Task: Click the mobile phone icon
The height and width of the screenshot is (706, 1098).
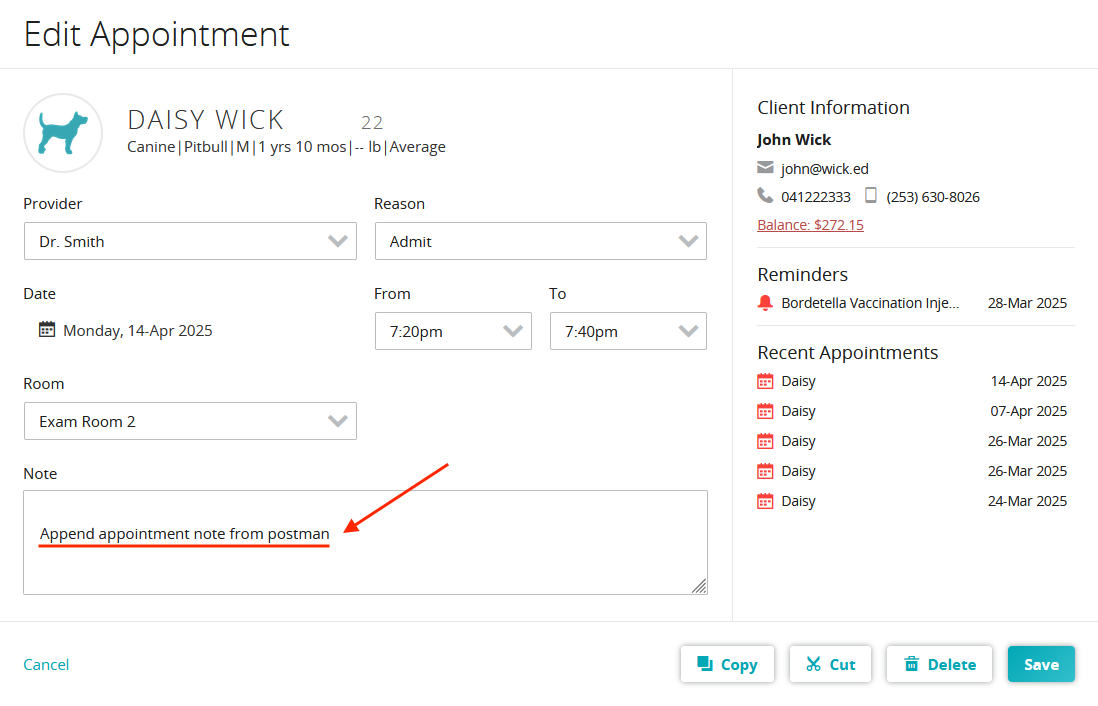Action: click(871, 196)
